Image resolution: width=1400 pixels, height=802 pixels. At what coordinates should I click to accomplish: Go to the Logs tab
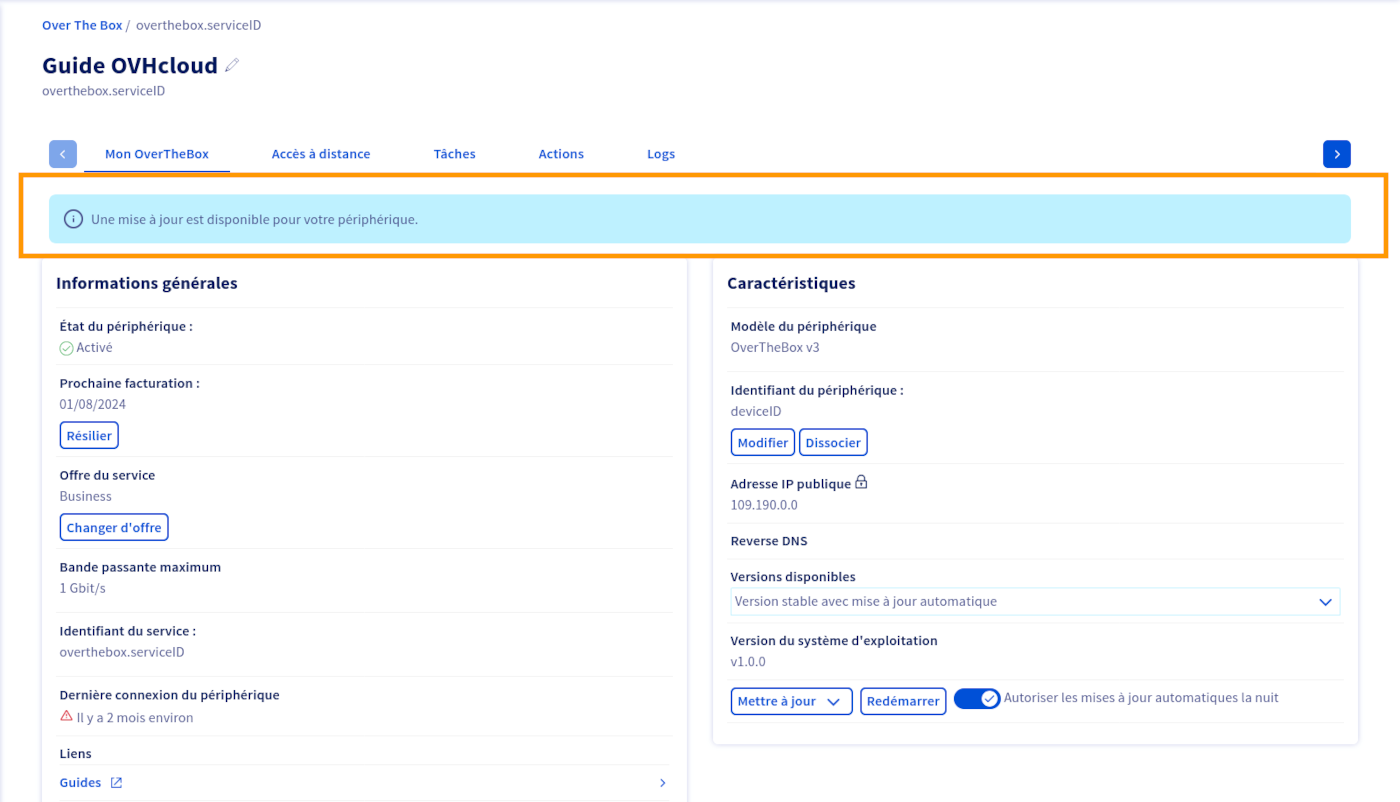pos(660,154)
